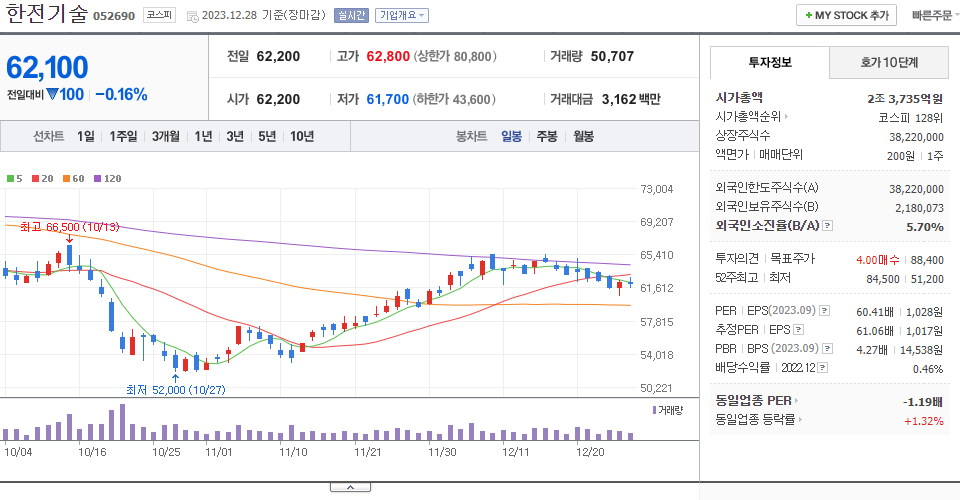The width and height of the screenshot is (960, 500).
Task: Select 월봉 candlestick chart
Action: tap(583, 136)
